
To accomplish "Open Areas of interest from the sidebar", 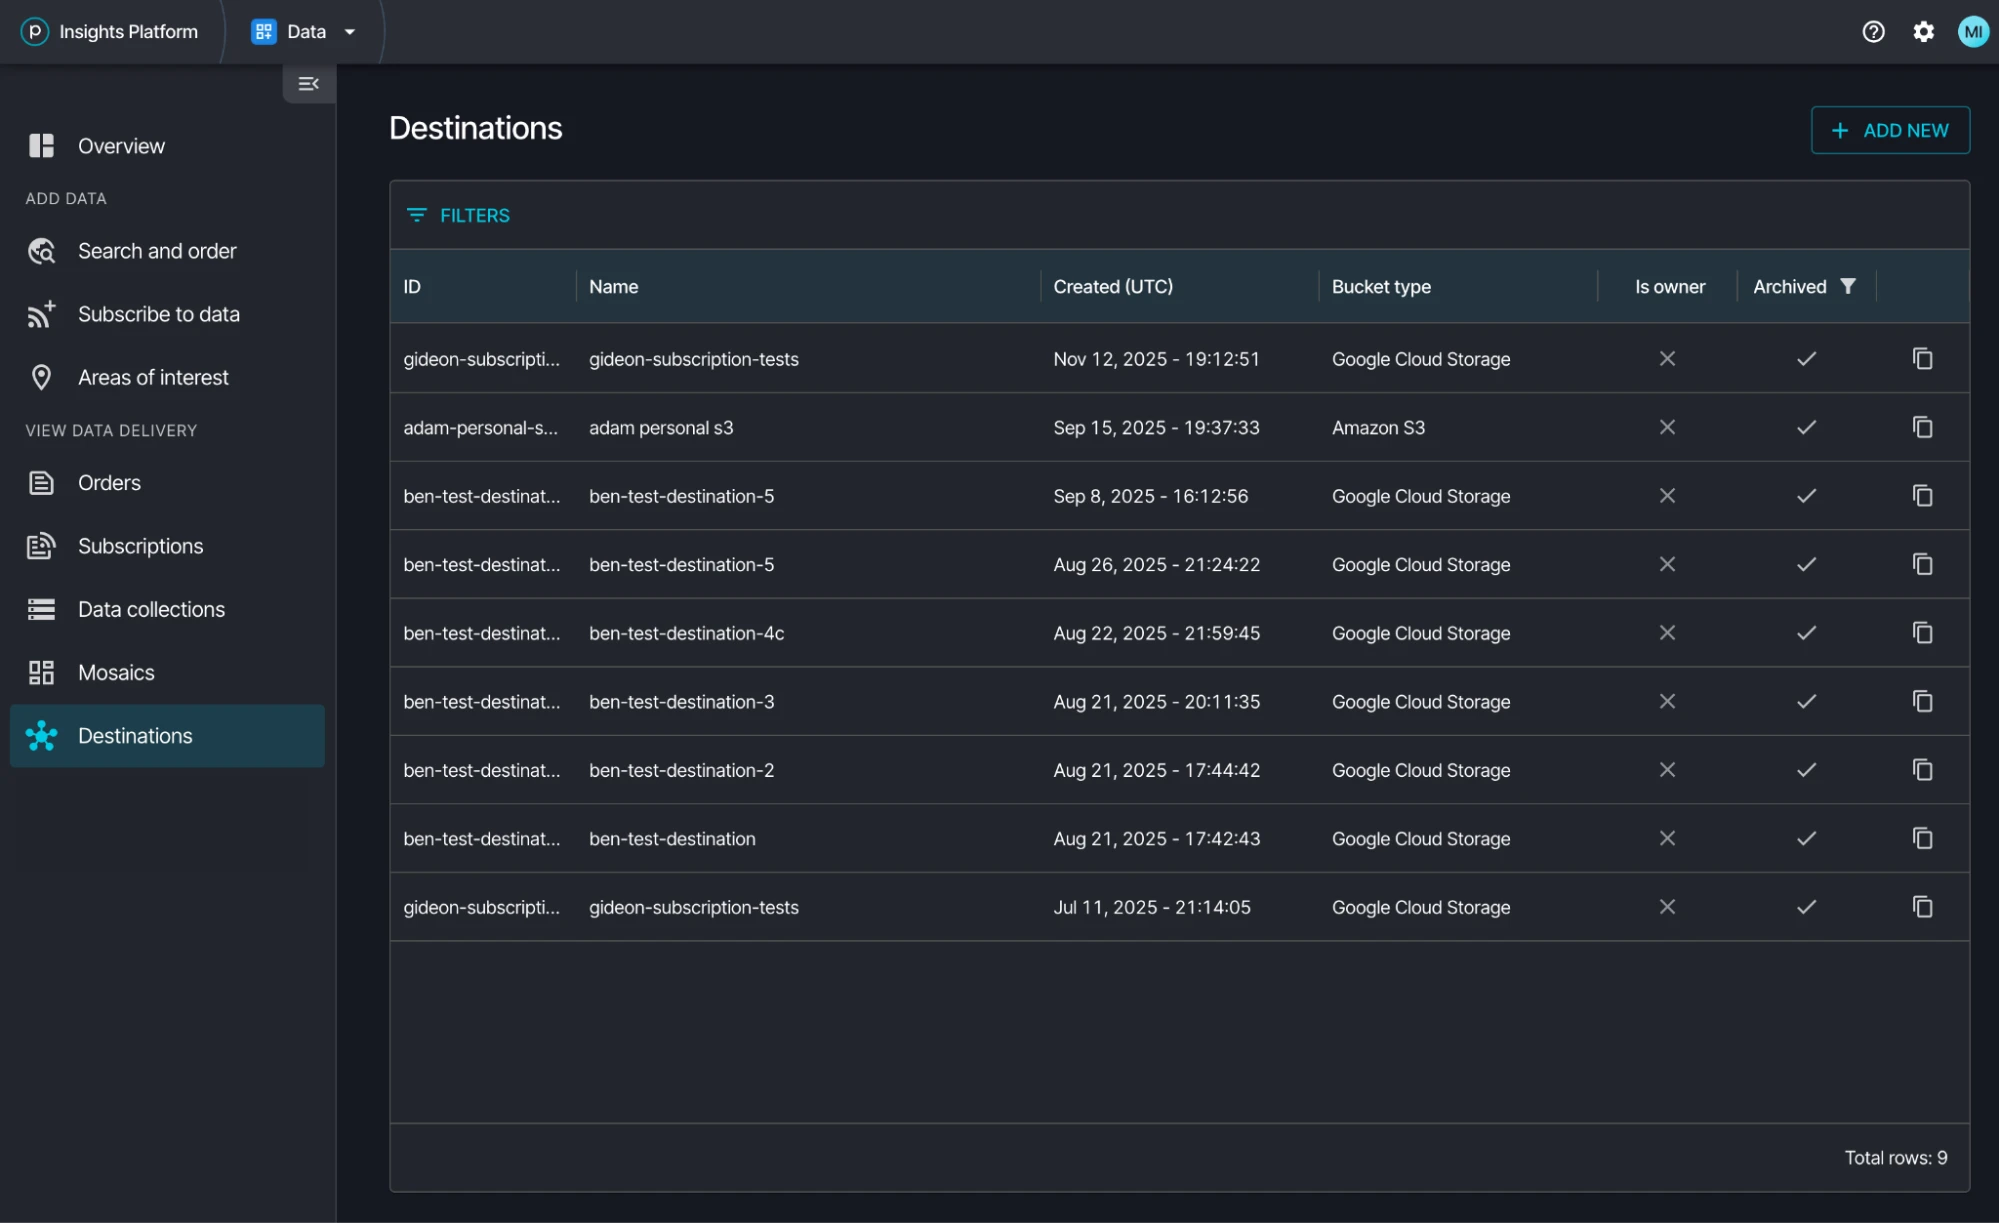I will tap(41, 377).
